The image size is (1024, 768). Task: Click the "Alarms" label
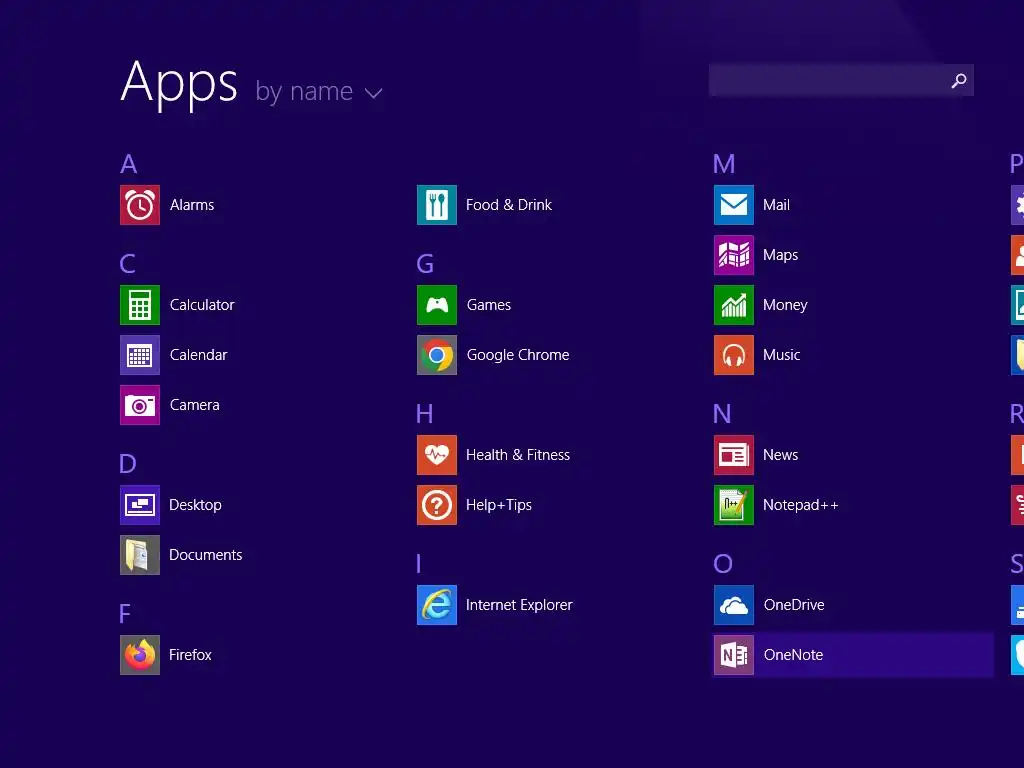point(192,205)
